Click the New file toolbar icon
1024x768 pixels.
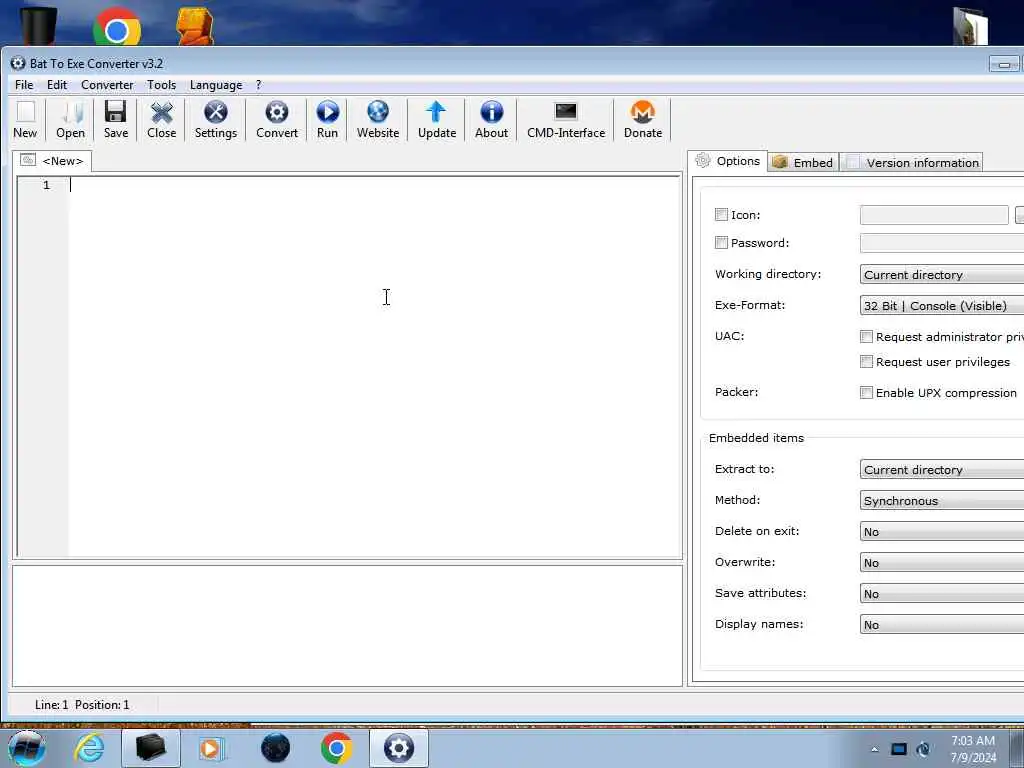click(25, 112)
